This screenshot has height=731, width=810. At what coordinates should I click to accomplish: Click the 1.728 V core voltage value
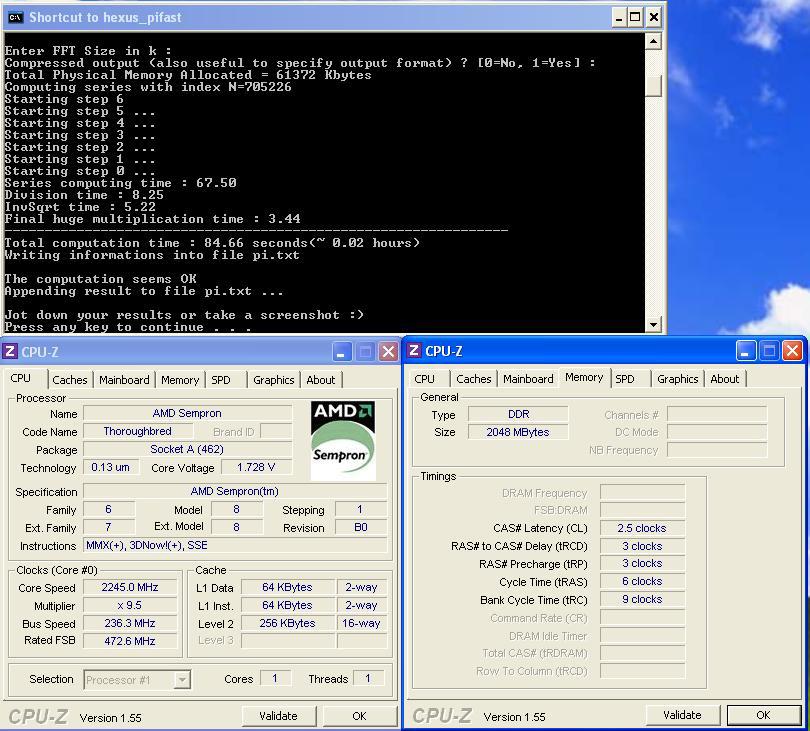[x=256, y=467]
